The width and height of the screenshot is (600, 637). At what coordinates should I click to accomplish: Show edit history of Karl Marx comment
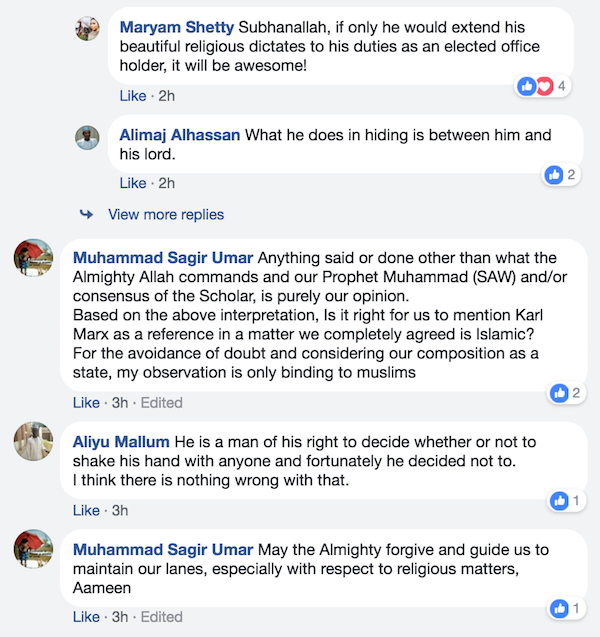click(x=162, y=402)
